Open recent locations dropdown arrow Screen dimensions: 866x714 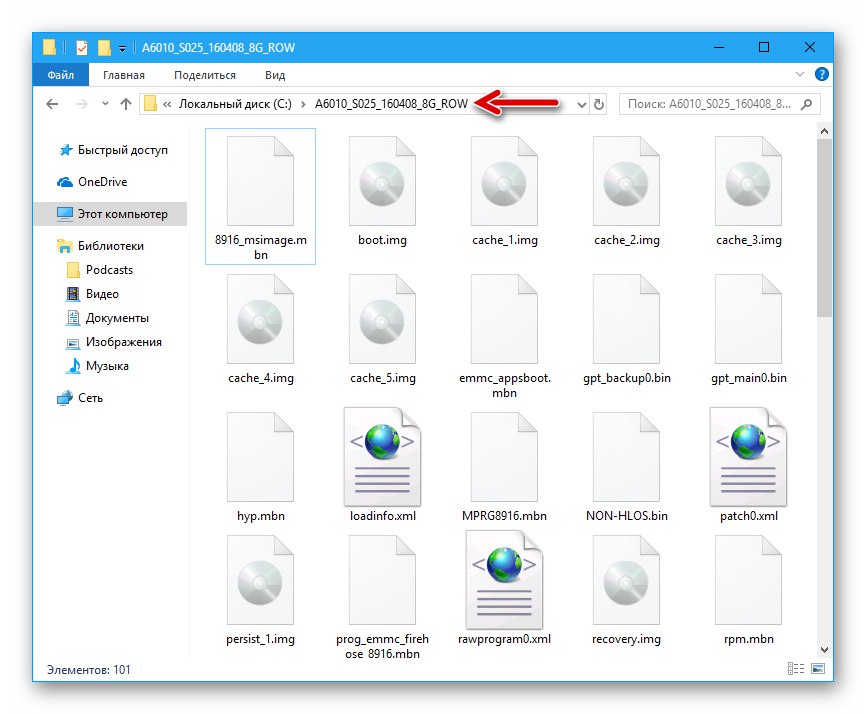pyautogui.click(x=105, y=104)
